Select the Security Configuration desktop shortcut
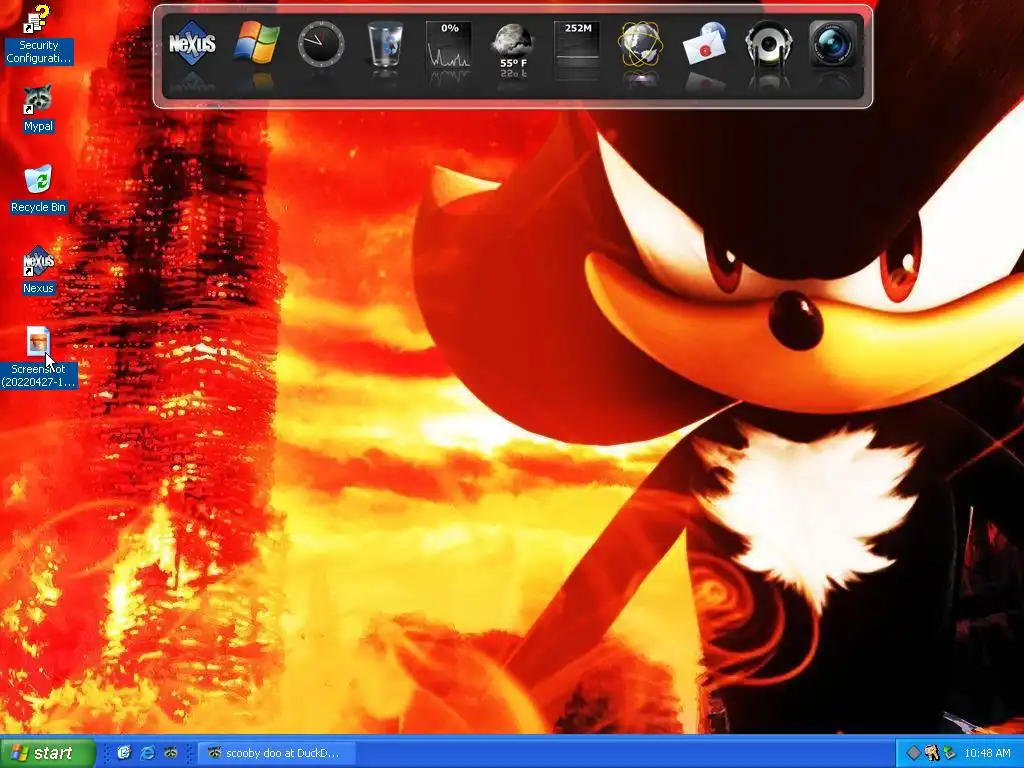The image size is (1024, 768). (x=38, y=35)
